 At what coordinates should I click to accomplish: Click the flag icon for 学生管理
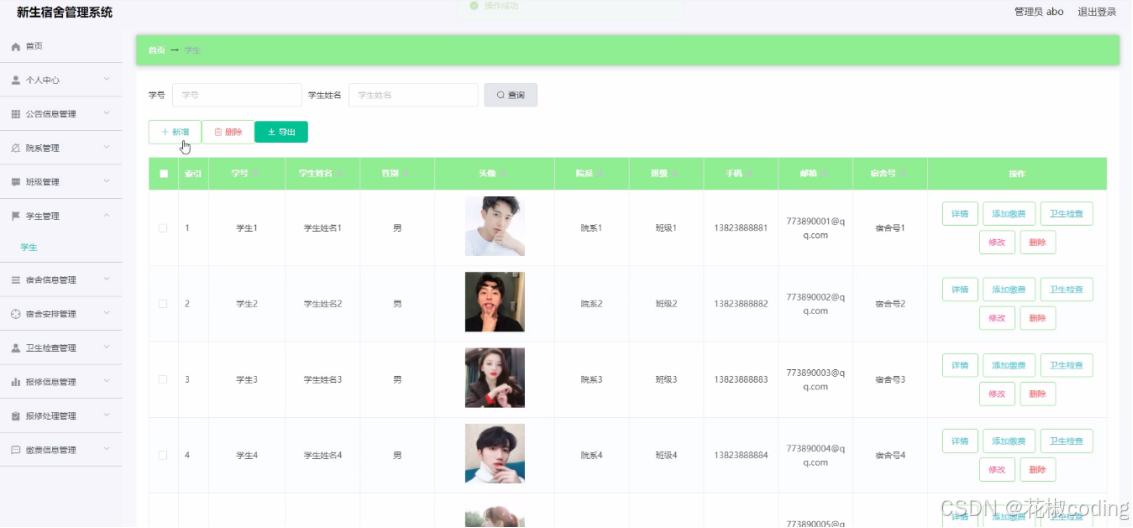pos(16,216)
